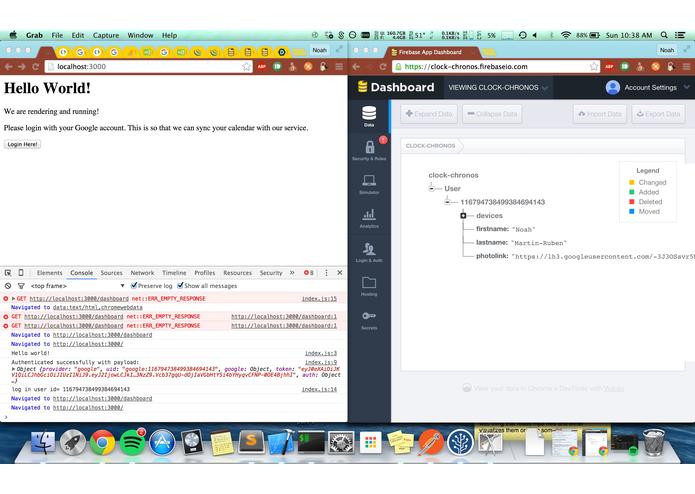Click reload in the localhost:3000 window
Viewport: 695px width, 494px height.
35,66
